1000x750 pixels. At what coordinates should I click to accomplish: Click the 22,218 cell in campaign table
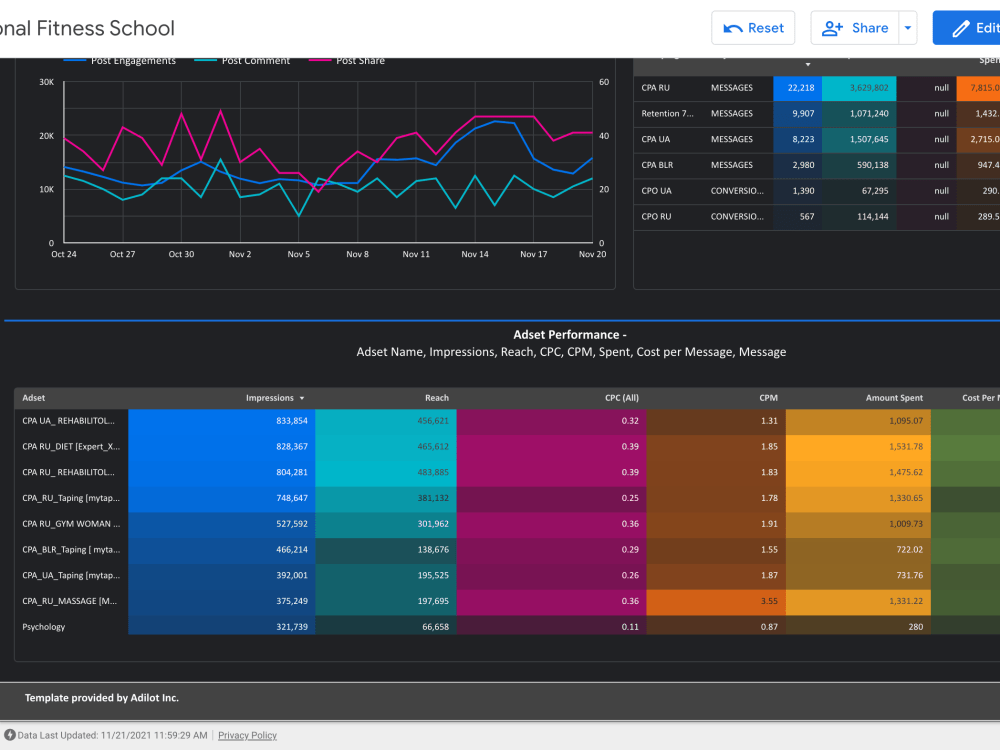point(798,88)
